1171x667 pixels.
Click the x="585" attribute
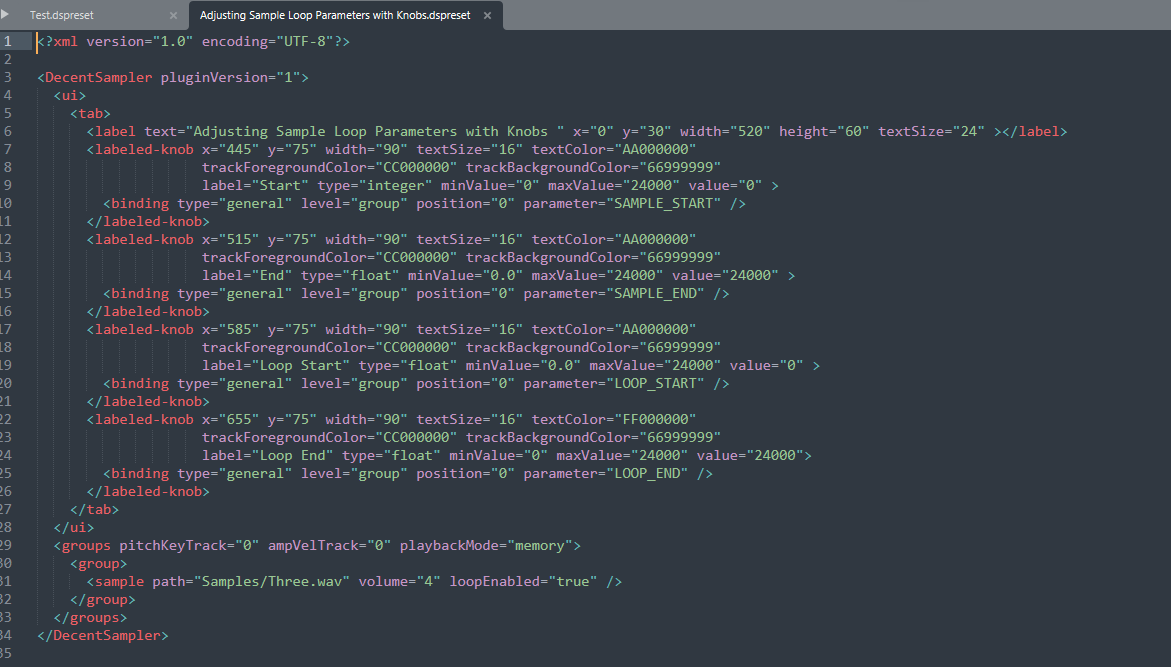pyautogui.click(x=230, y=329)
